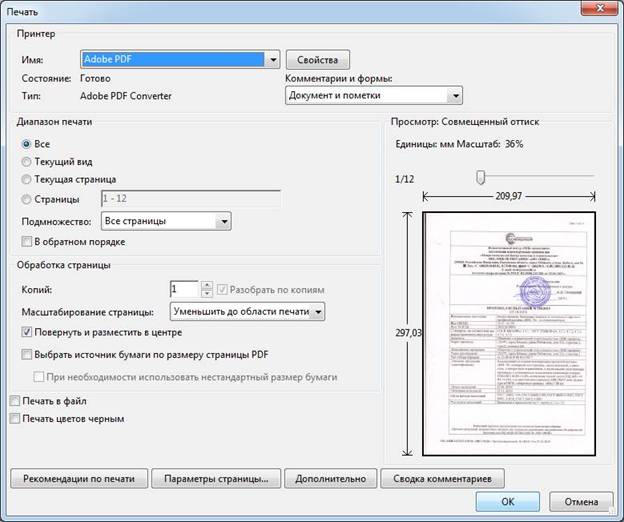The width and height of the screenshot is (624, 522).
Task: Select 'Текущая страница' radio option
Action: [x=26, y=179]
